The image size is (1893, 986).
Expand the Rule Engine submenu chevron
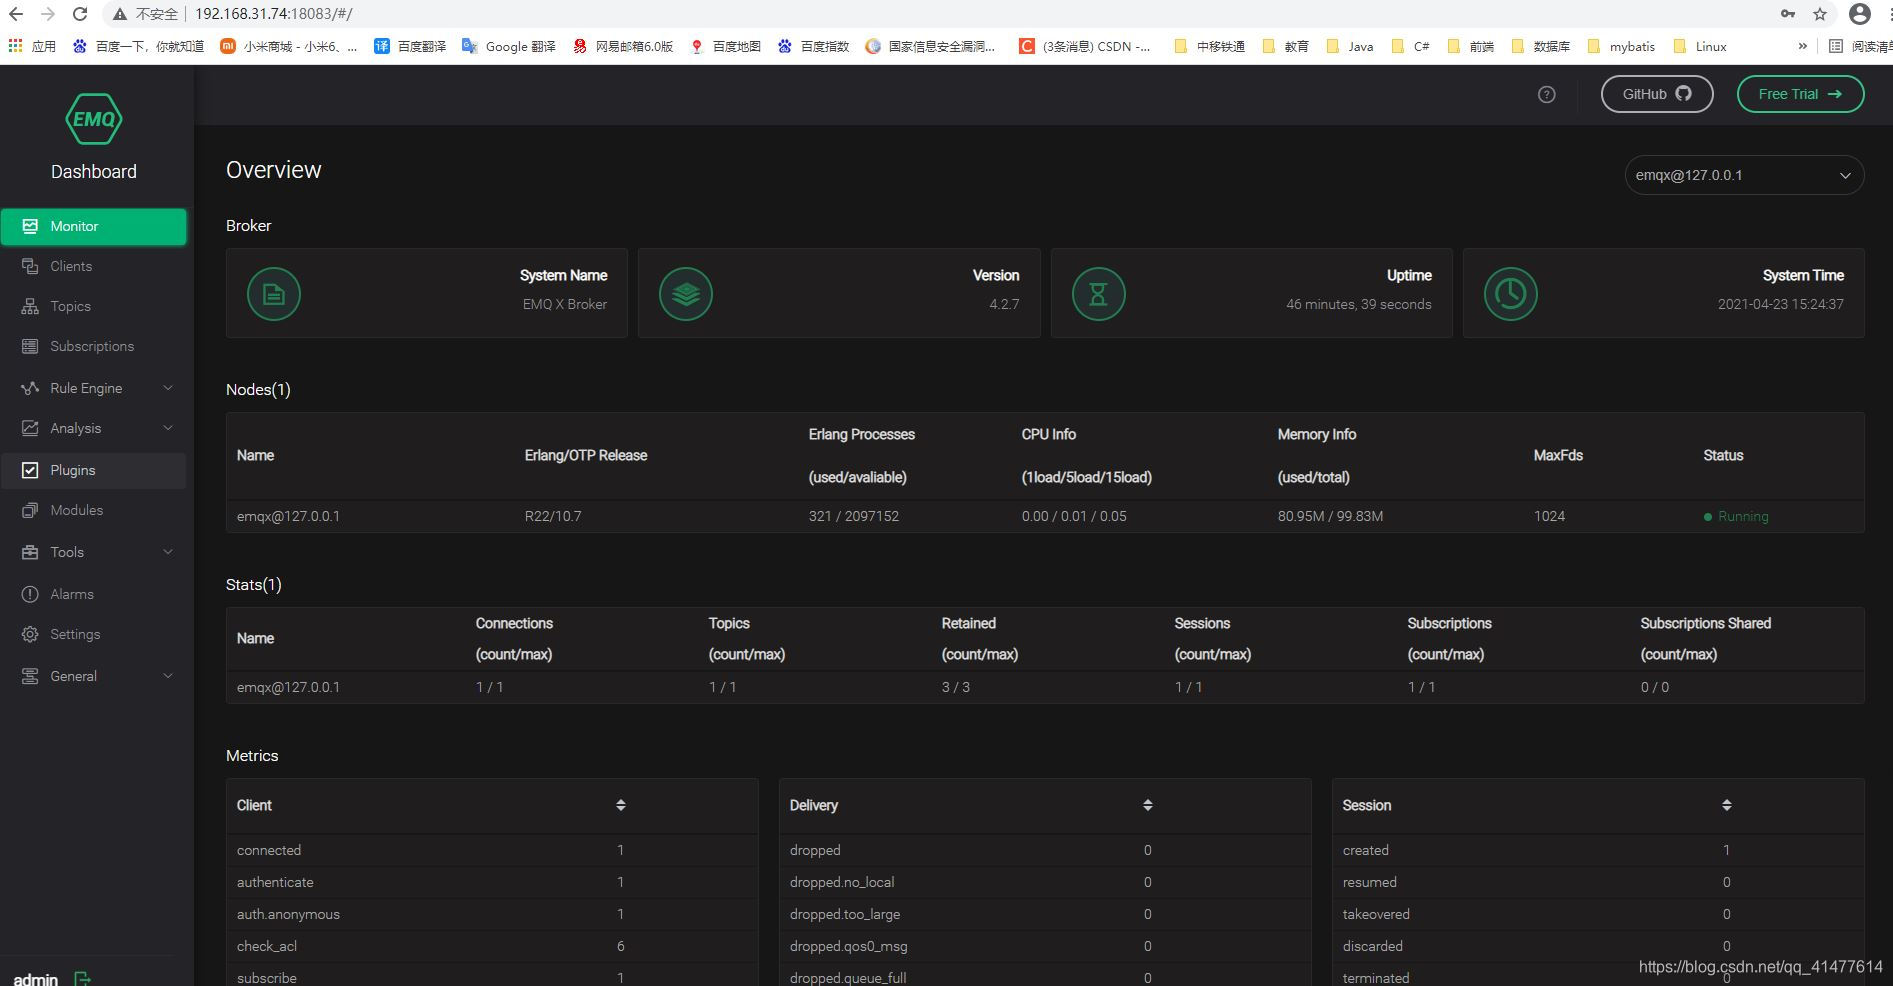168,388
